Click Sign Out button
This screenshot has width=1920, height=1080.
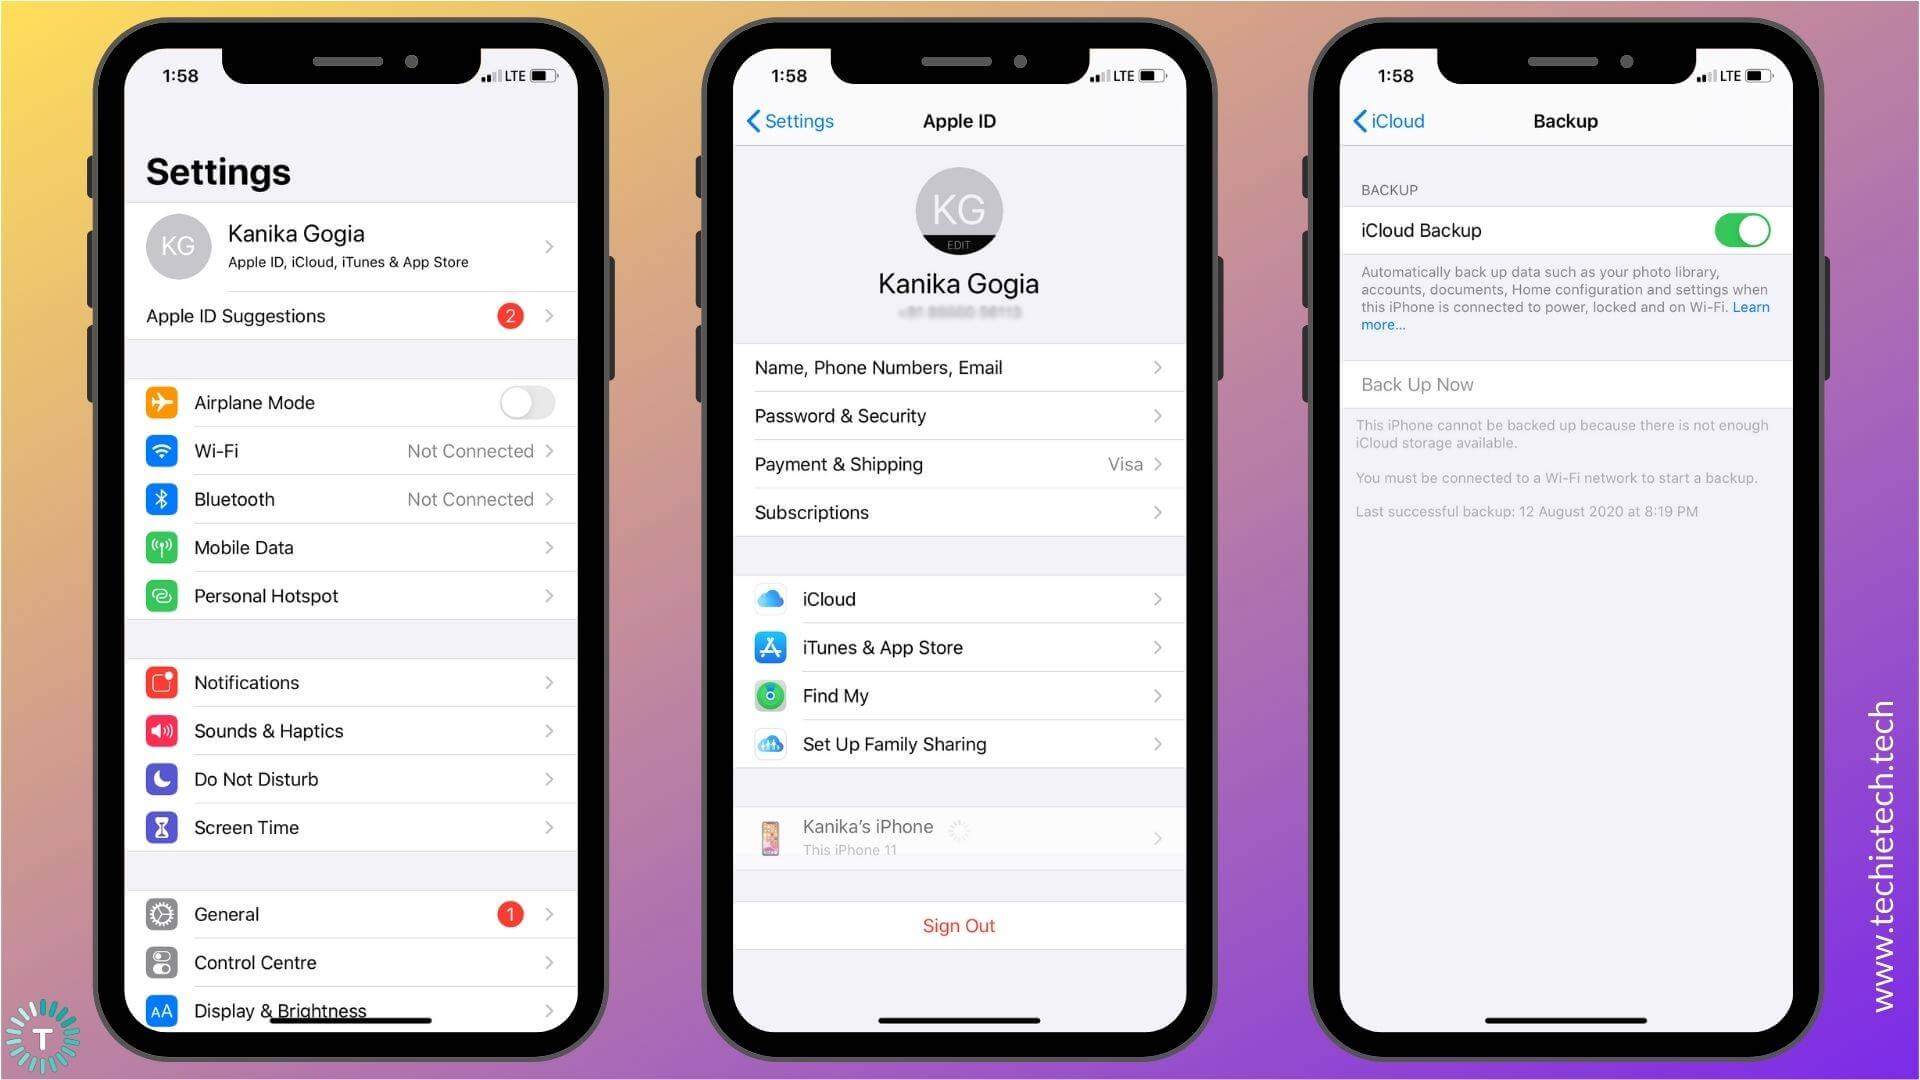click(x=957, y=926)
